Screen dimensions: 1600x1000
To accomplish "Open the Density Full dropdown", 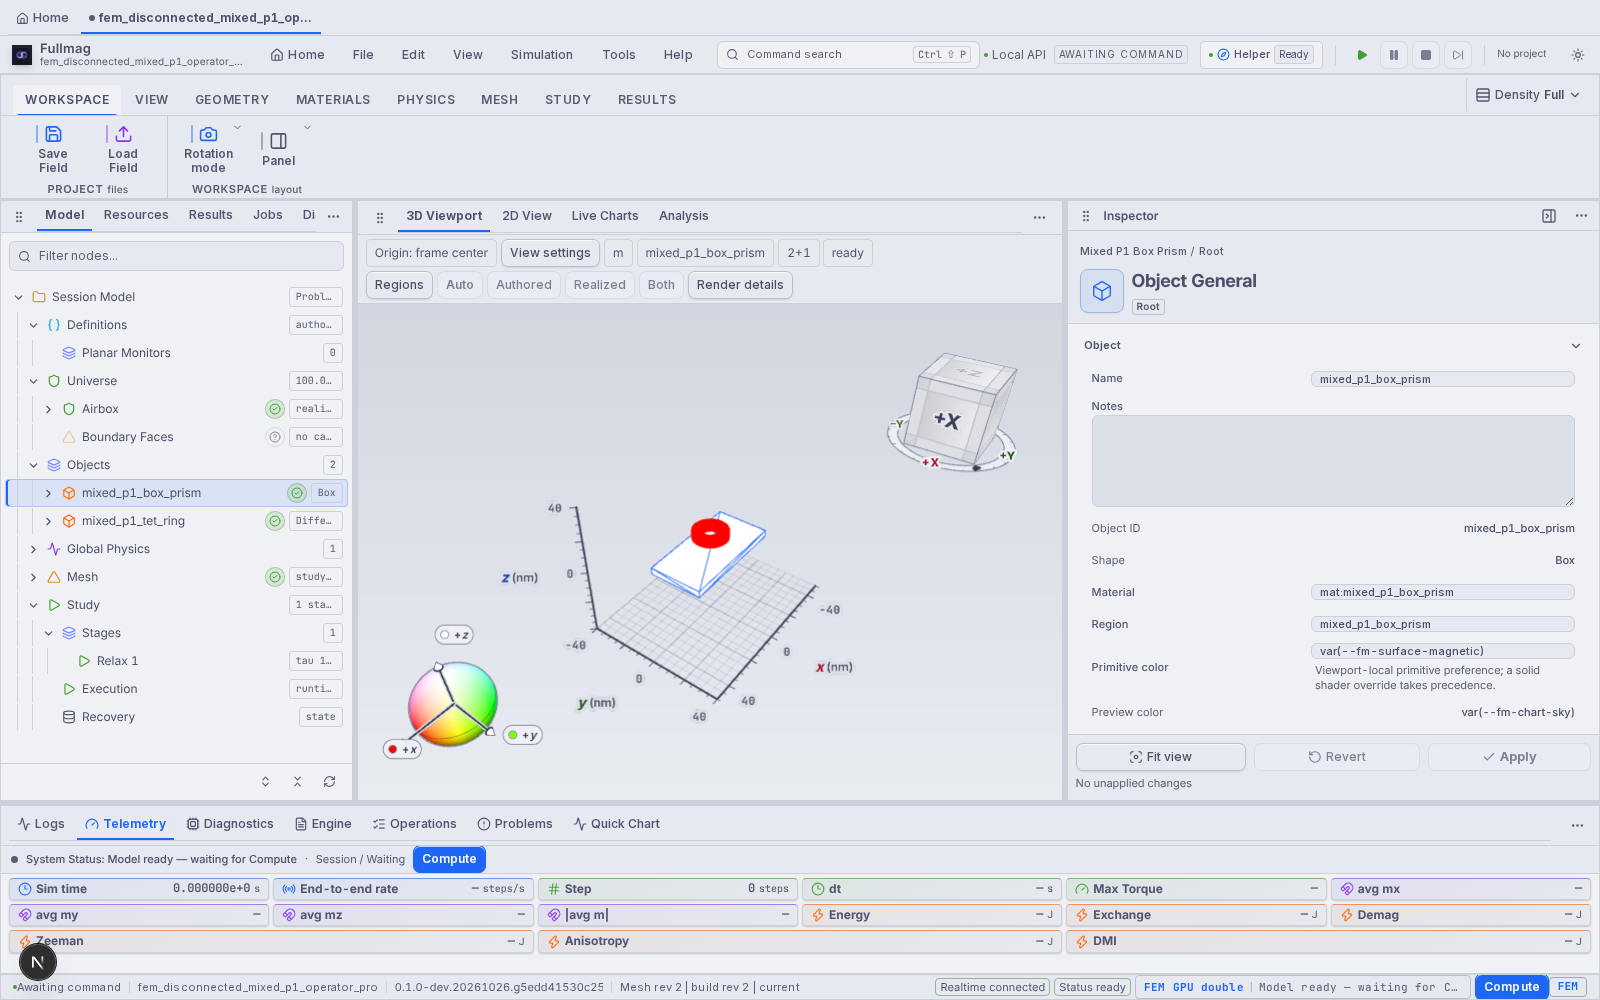I will 1528,95.
